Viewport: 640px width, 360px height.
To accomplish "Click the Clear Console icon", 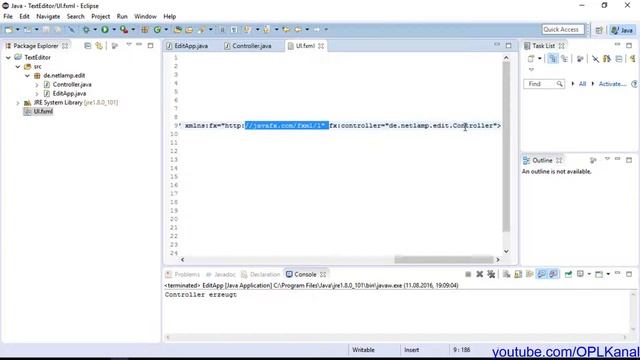I will (x=507, y=274).
